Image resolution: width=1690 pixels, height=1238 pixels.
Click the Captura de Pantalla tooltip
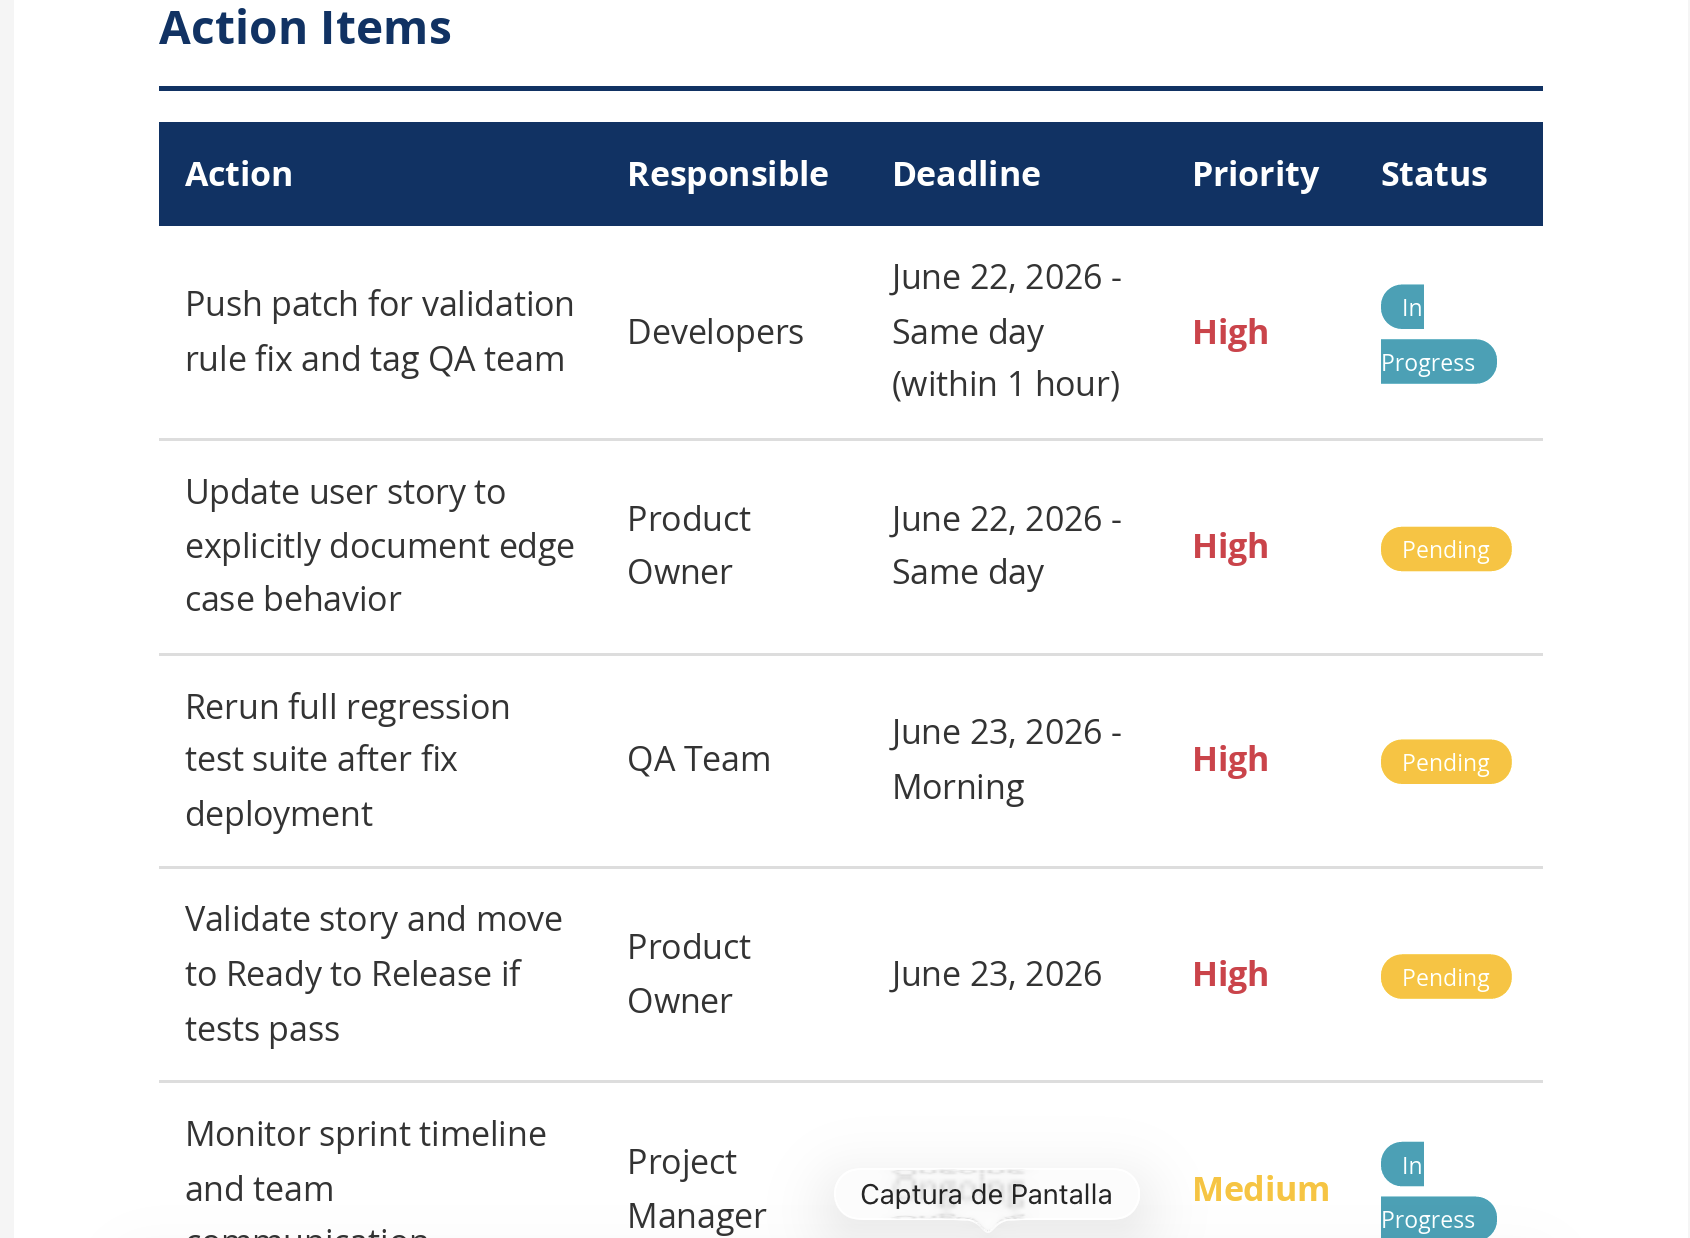coord(986,1194)
